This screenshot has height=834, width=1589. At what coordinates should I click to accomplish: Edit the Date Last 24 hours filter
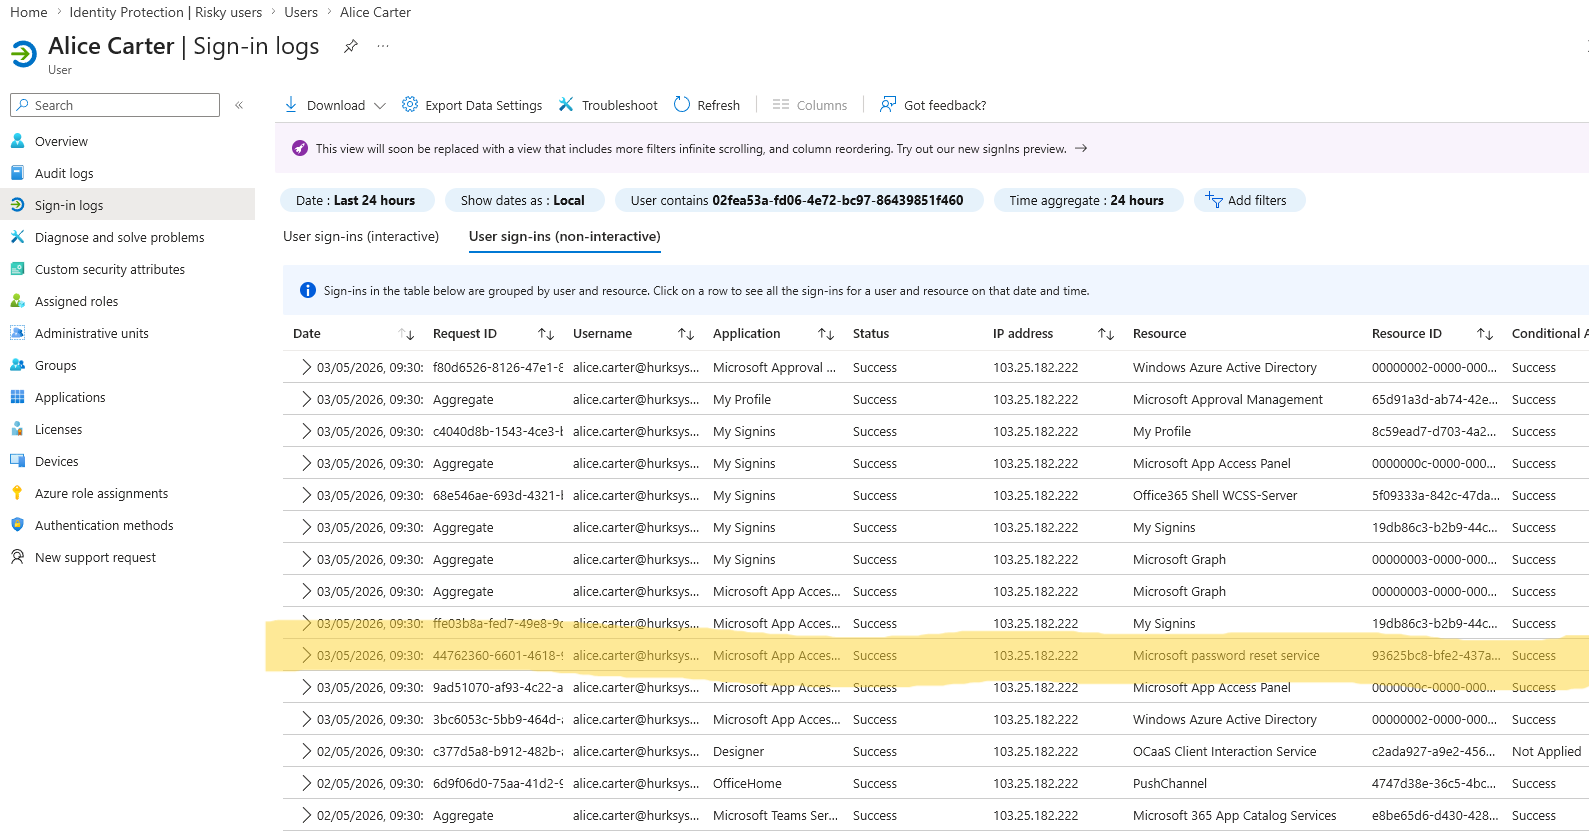click(x=357, y=200)
